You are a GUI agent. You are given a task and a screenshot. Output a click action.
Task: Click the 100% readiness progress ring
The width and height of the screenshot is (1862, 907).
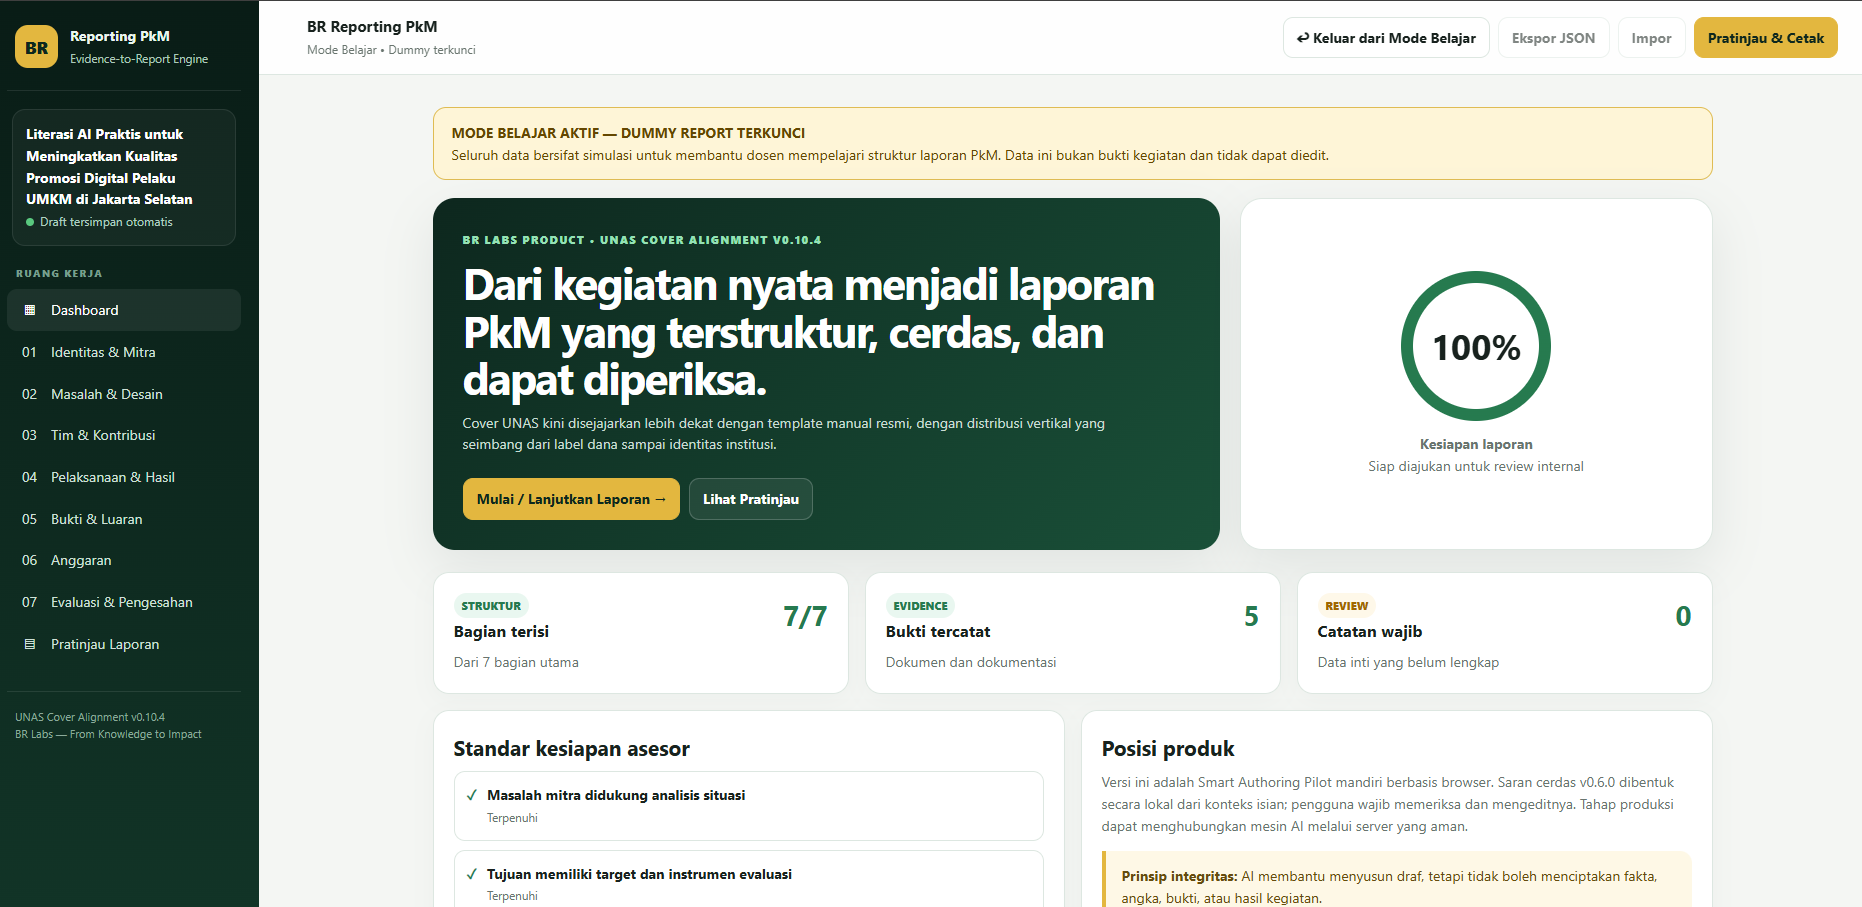click(x=1476, y=346)
